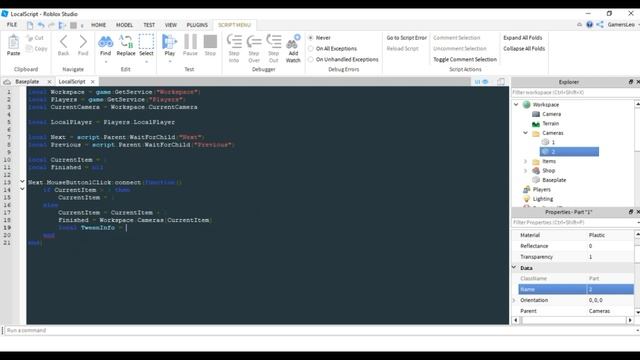
Task: Switch to the VIEW ribbon tab
Action: (x=171, y=25)
